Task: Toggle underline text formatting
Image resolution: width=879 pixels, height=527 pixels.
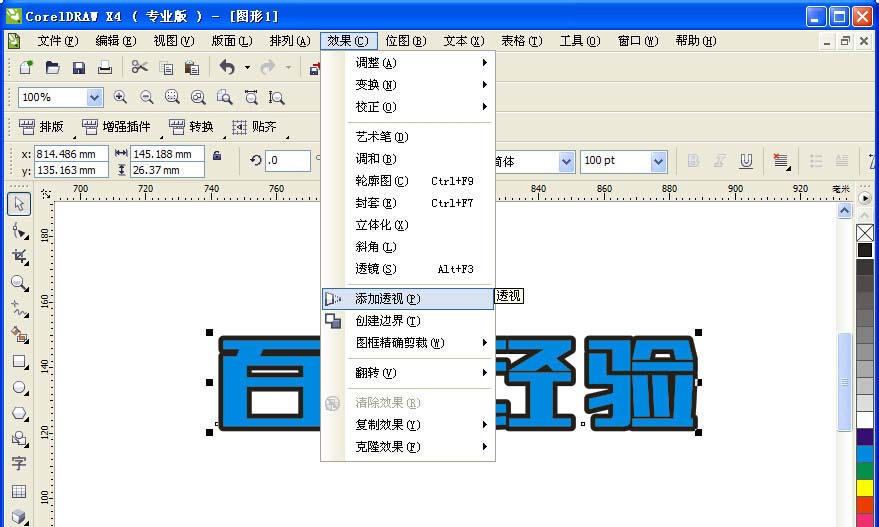Action: point(746,161)
